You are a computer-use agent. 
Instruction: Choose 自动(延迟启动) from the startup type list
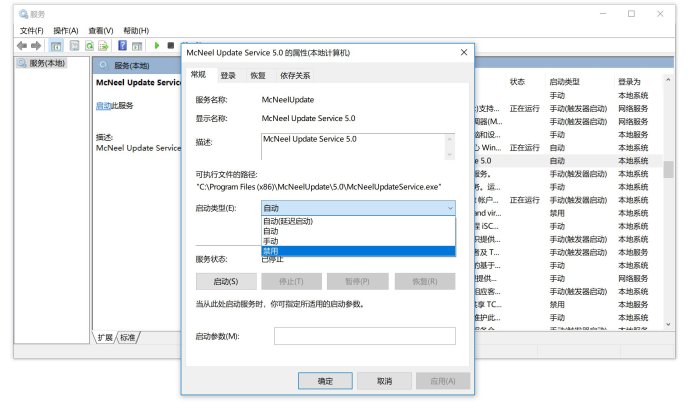358,221
